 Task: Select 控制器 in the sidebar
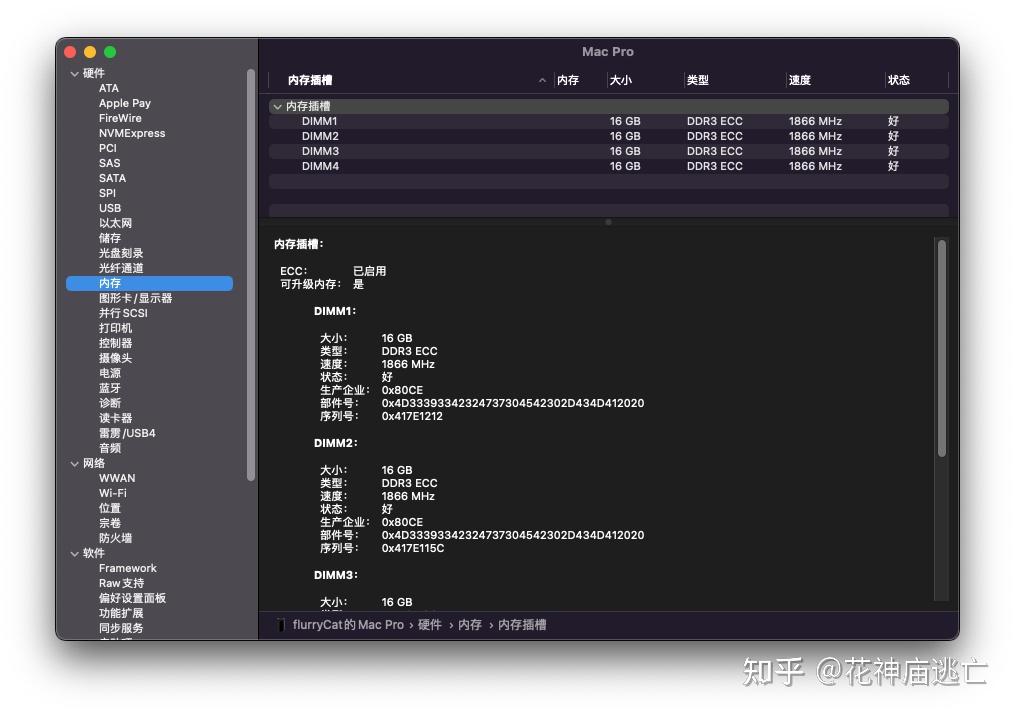115,343
